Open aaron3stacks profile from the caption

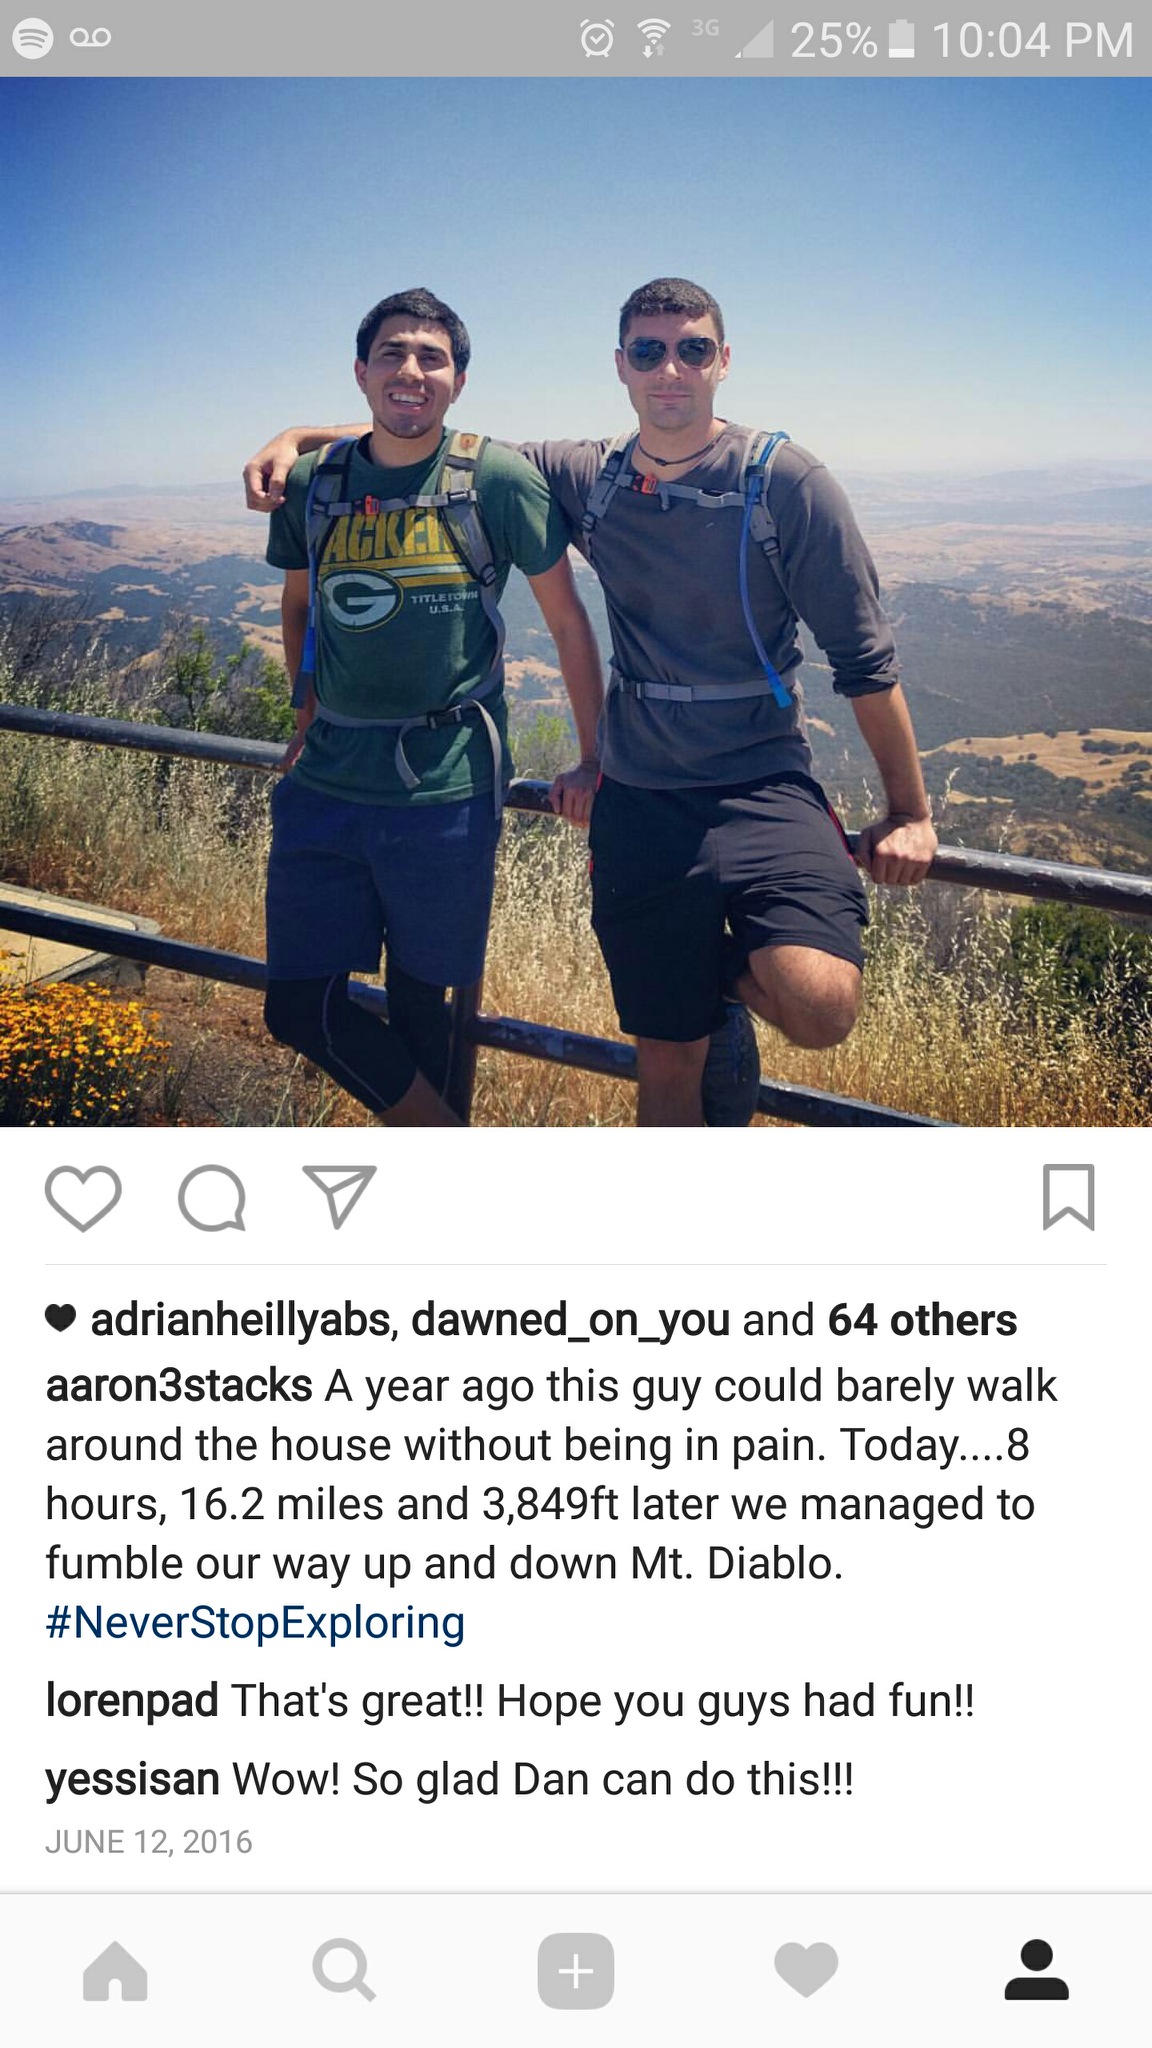pos(179,1386)
